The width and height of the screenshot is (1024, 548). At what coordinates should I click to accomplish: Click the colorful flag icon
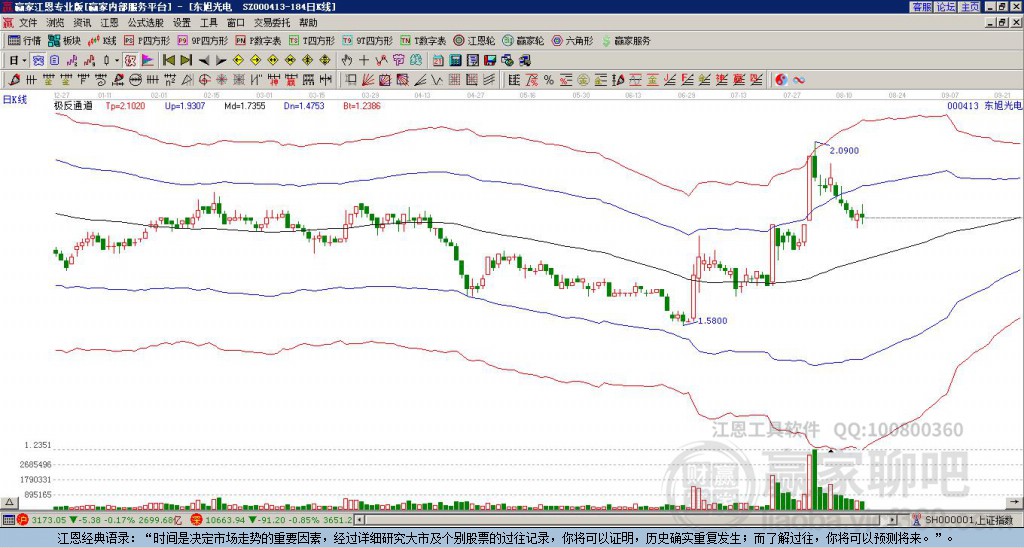coord(148,61)
